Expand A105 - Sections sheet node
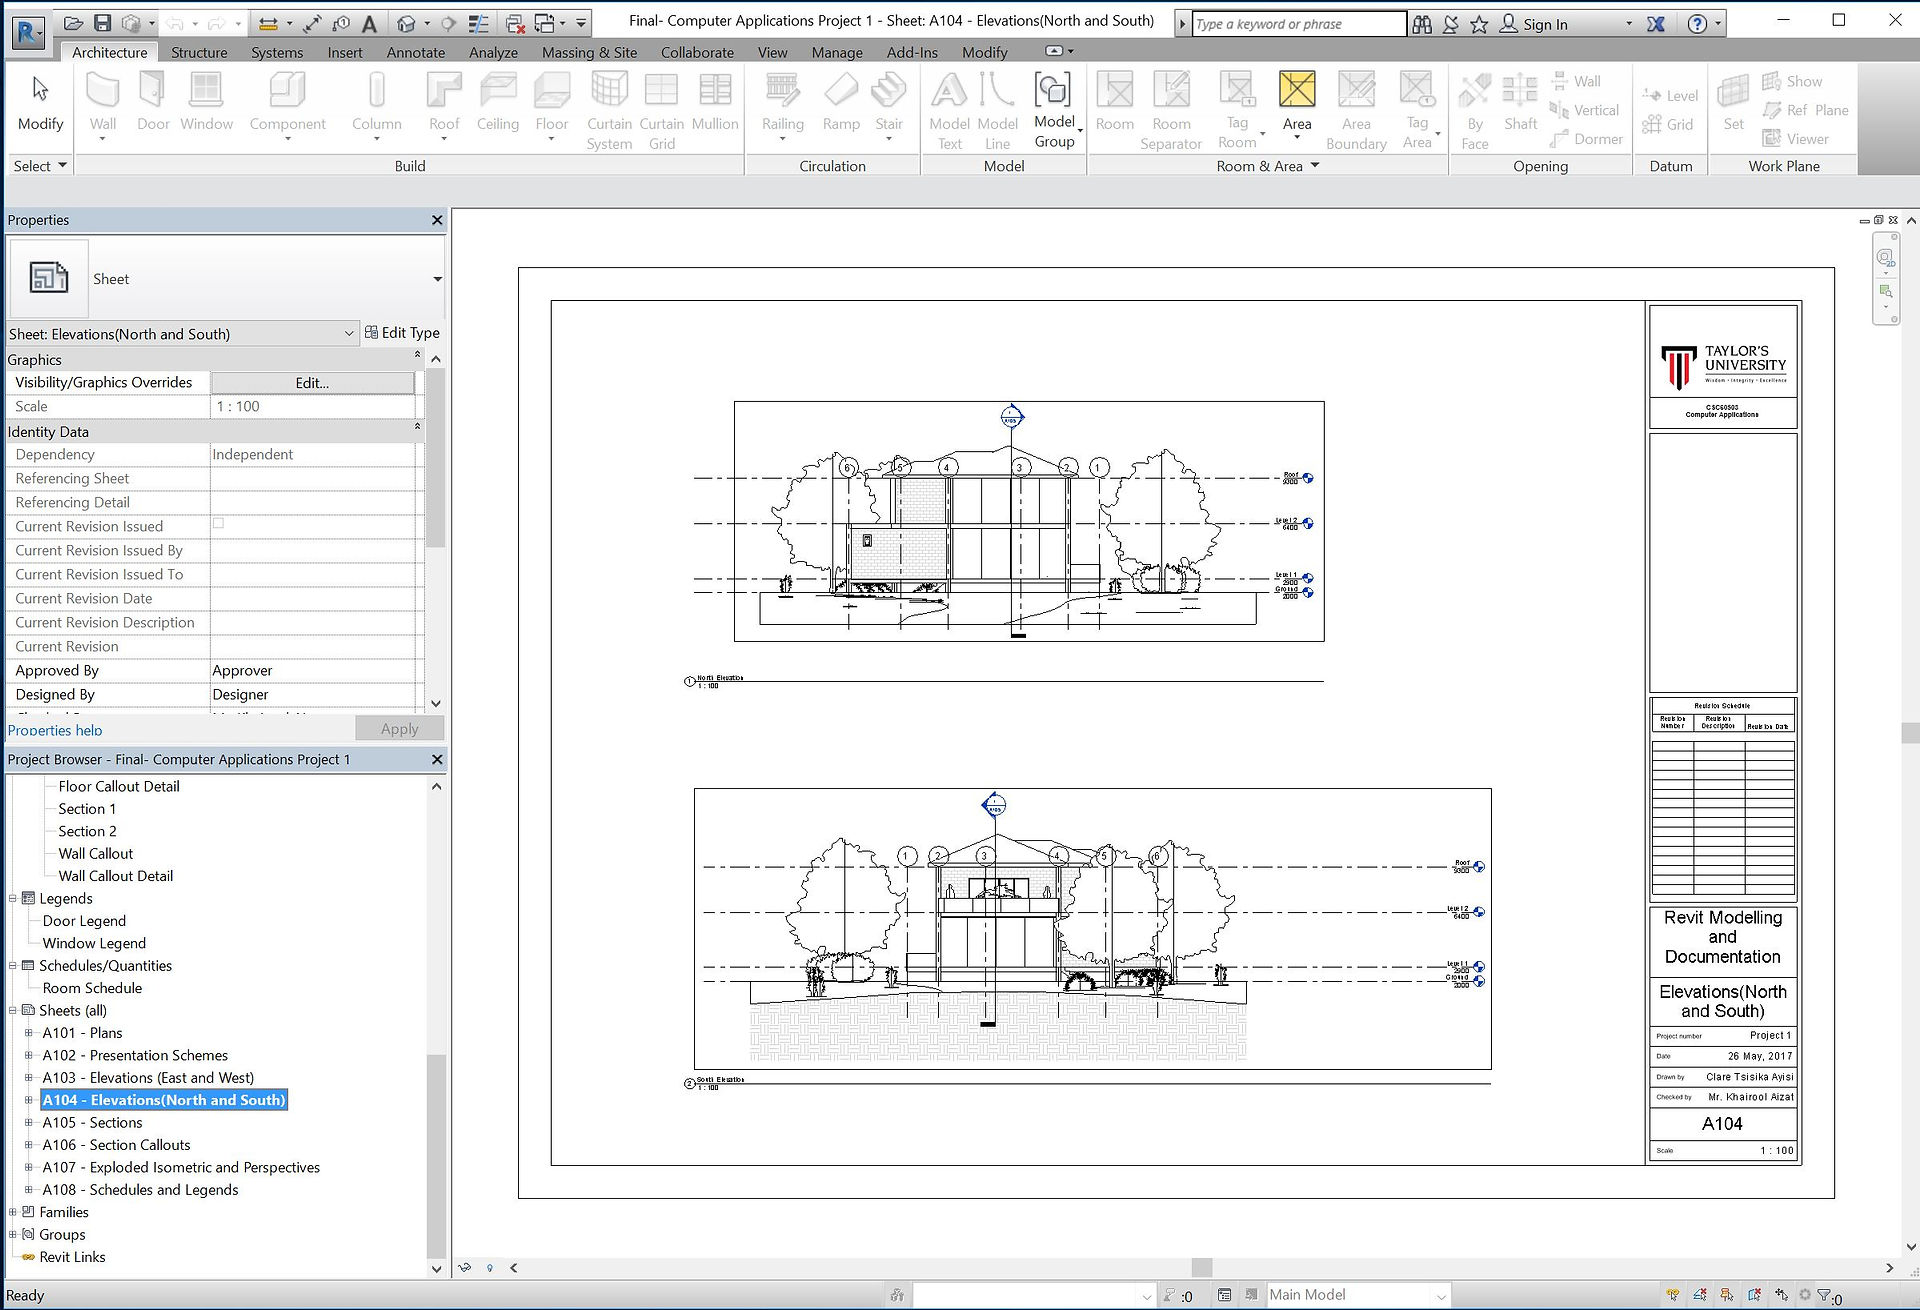 pos(28,1123)
